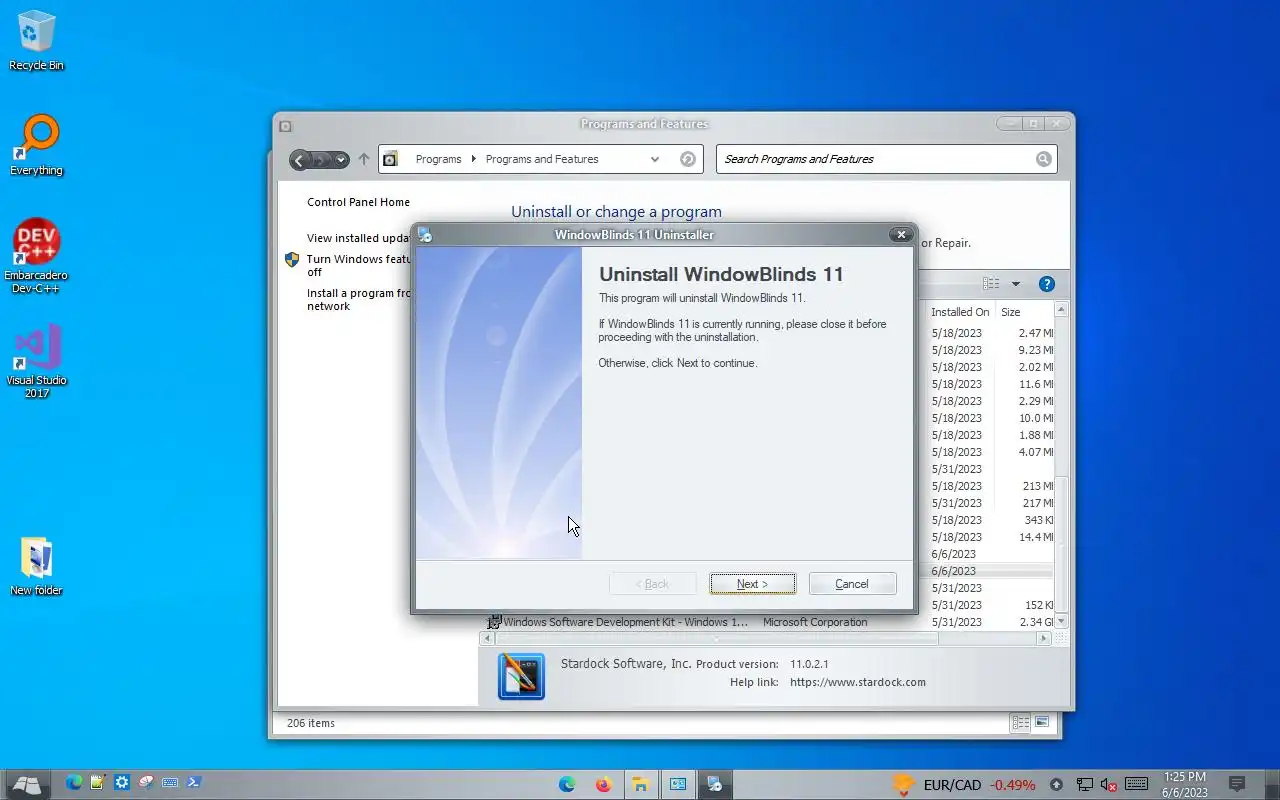
Task: Open Microsoft Edge from quick launch
Action: pos(74,783)
